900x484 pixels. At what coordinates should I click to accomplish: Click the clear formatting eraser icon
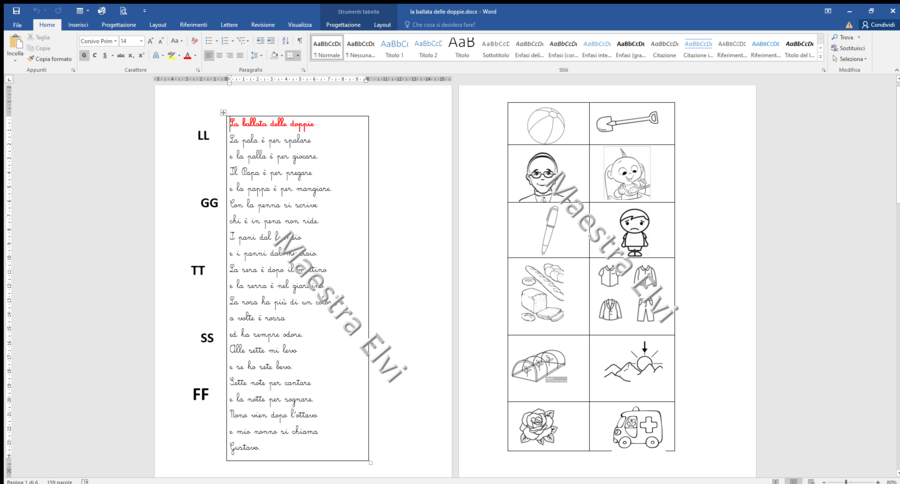[x=195, y=41]
